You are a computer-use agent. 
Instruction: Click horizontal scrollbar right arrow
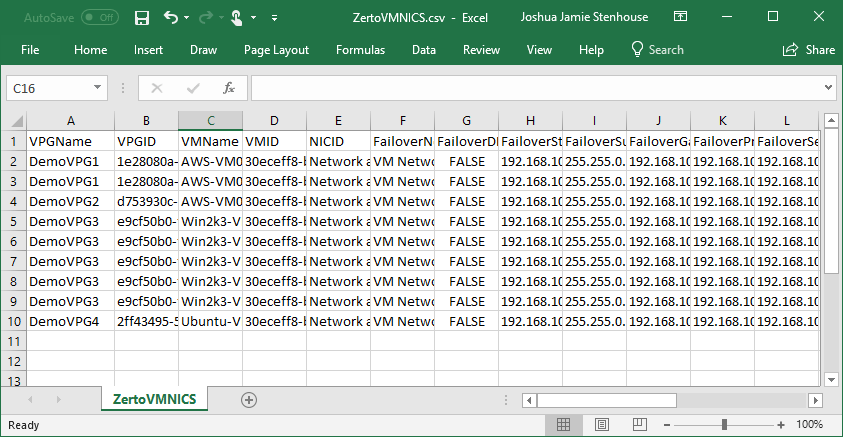[816, 400]
